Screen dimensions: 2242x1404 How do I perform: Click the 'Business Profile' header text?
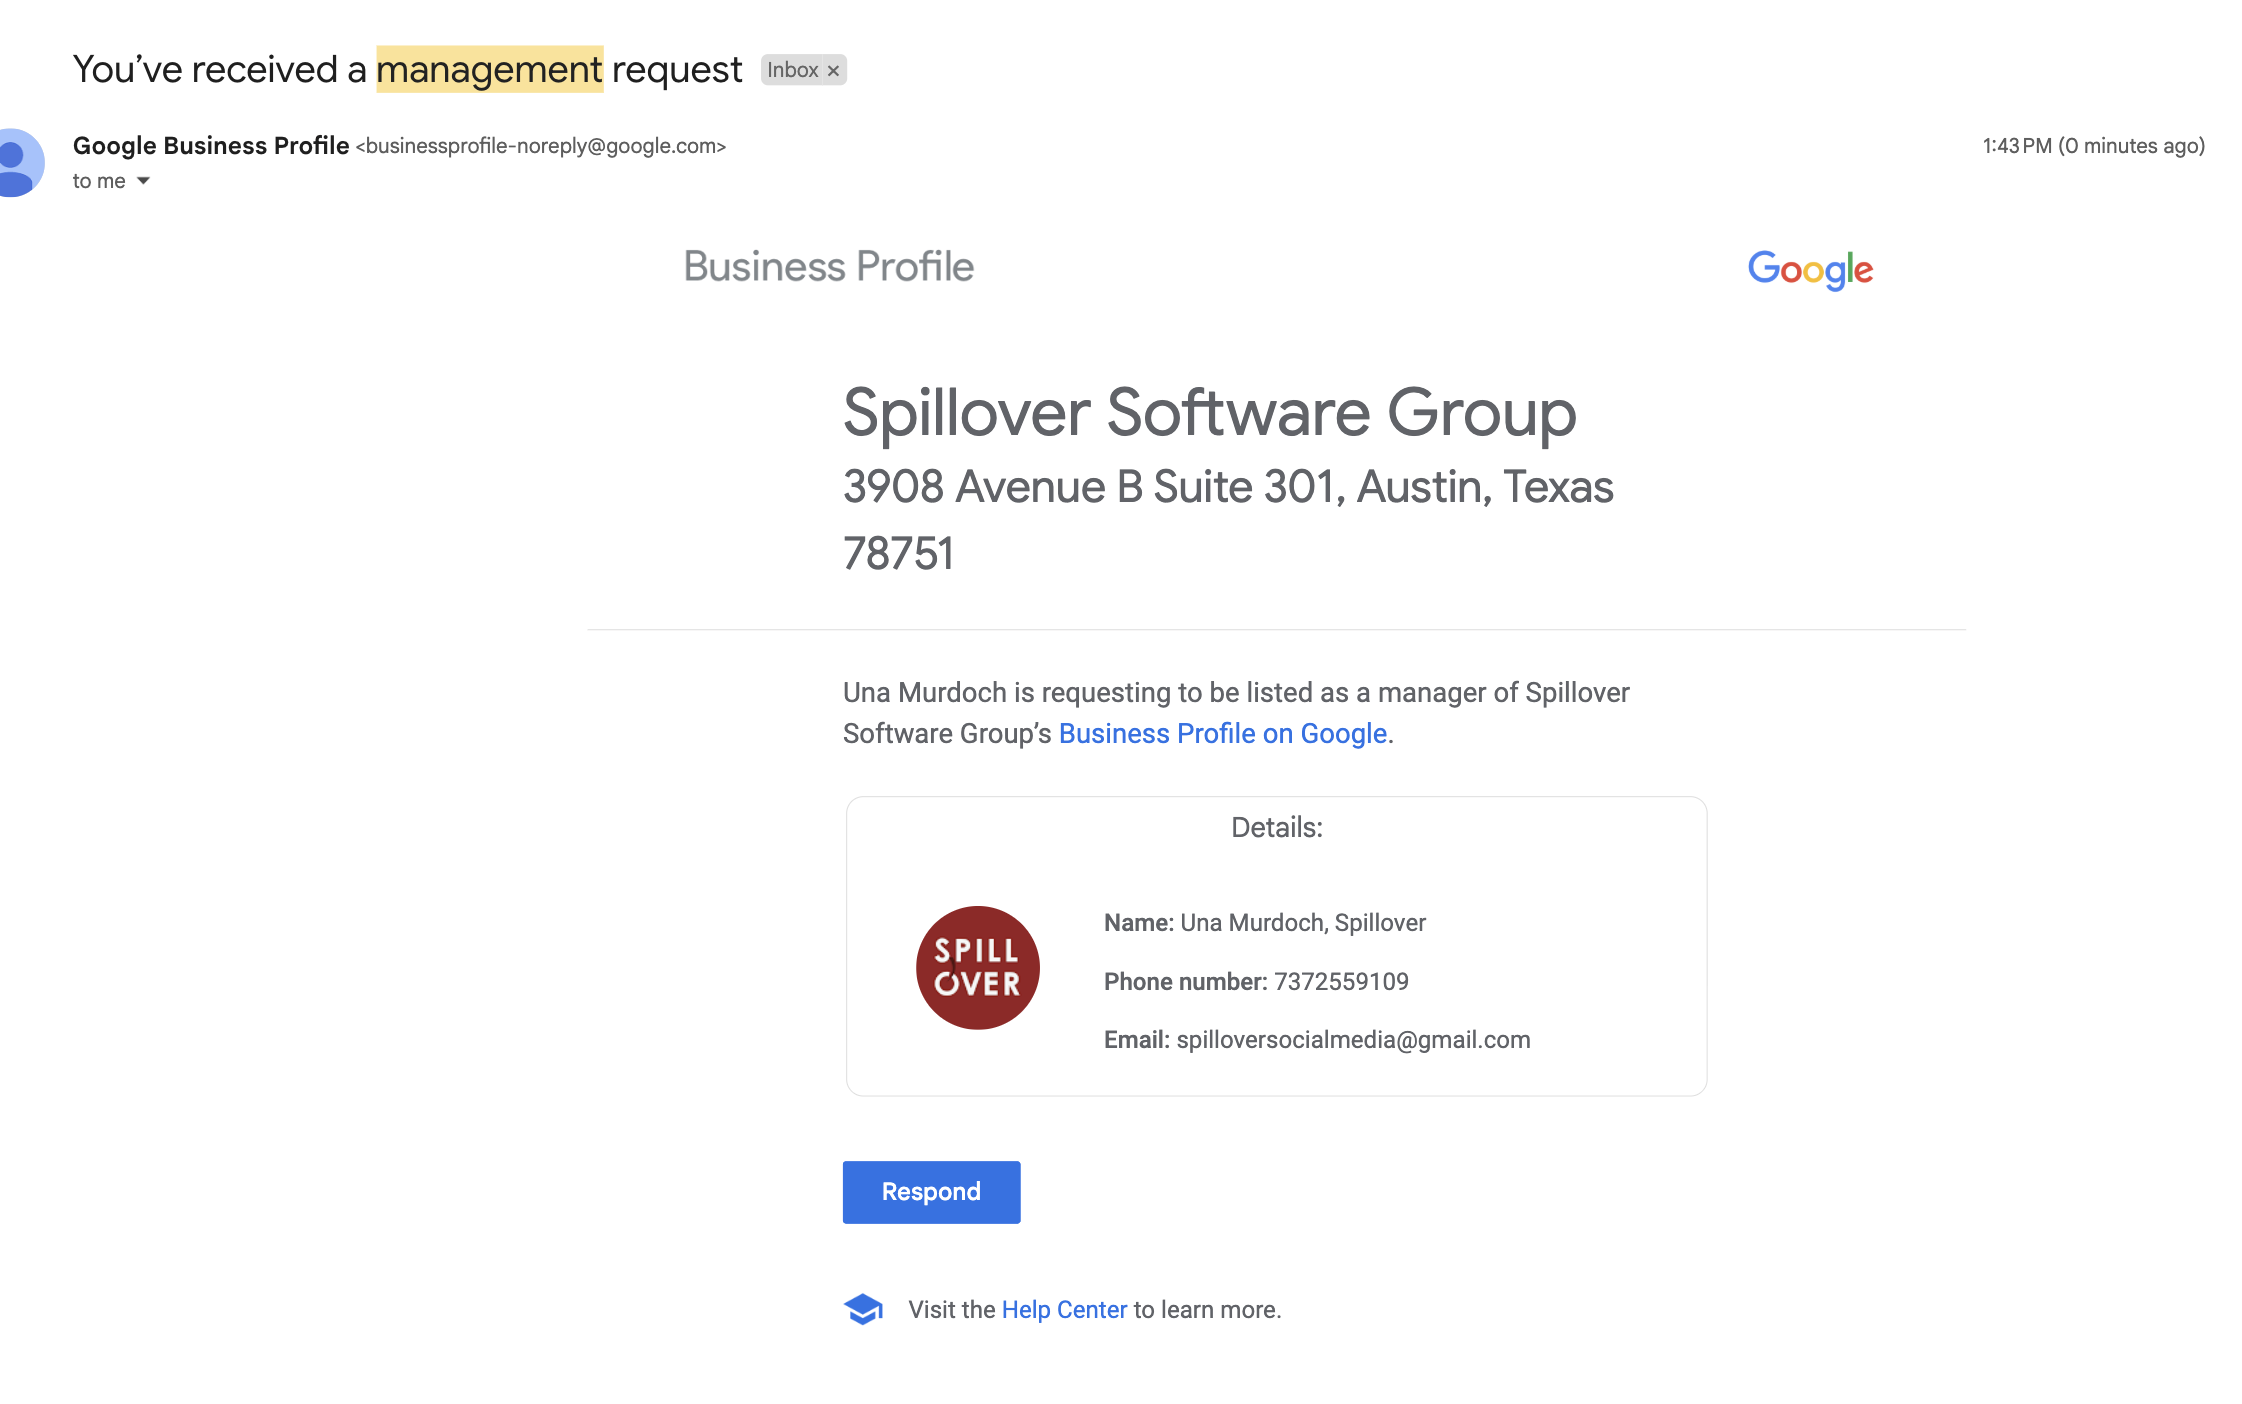pyautogui.click(x=828, y=267)
